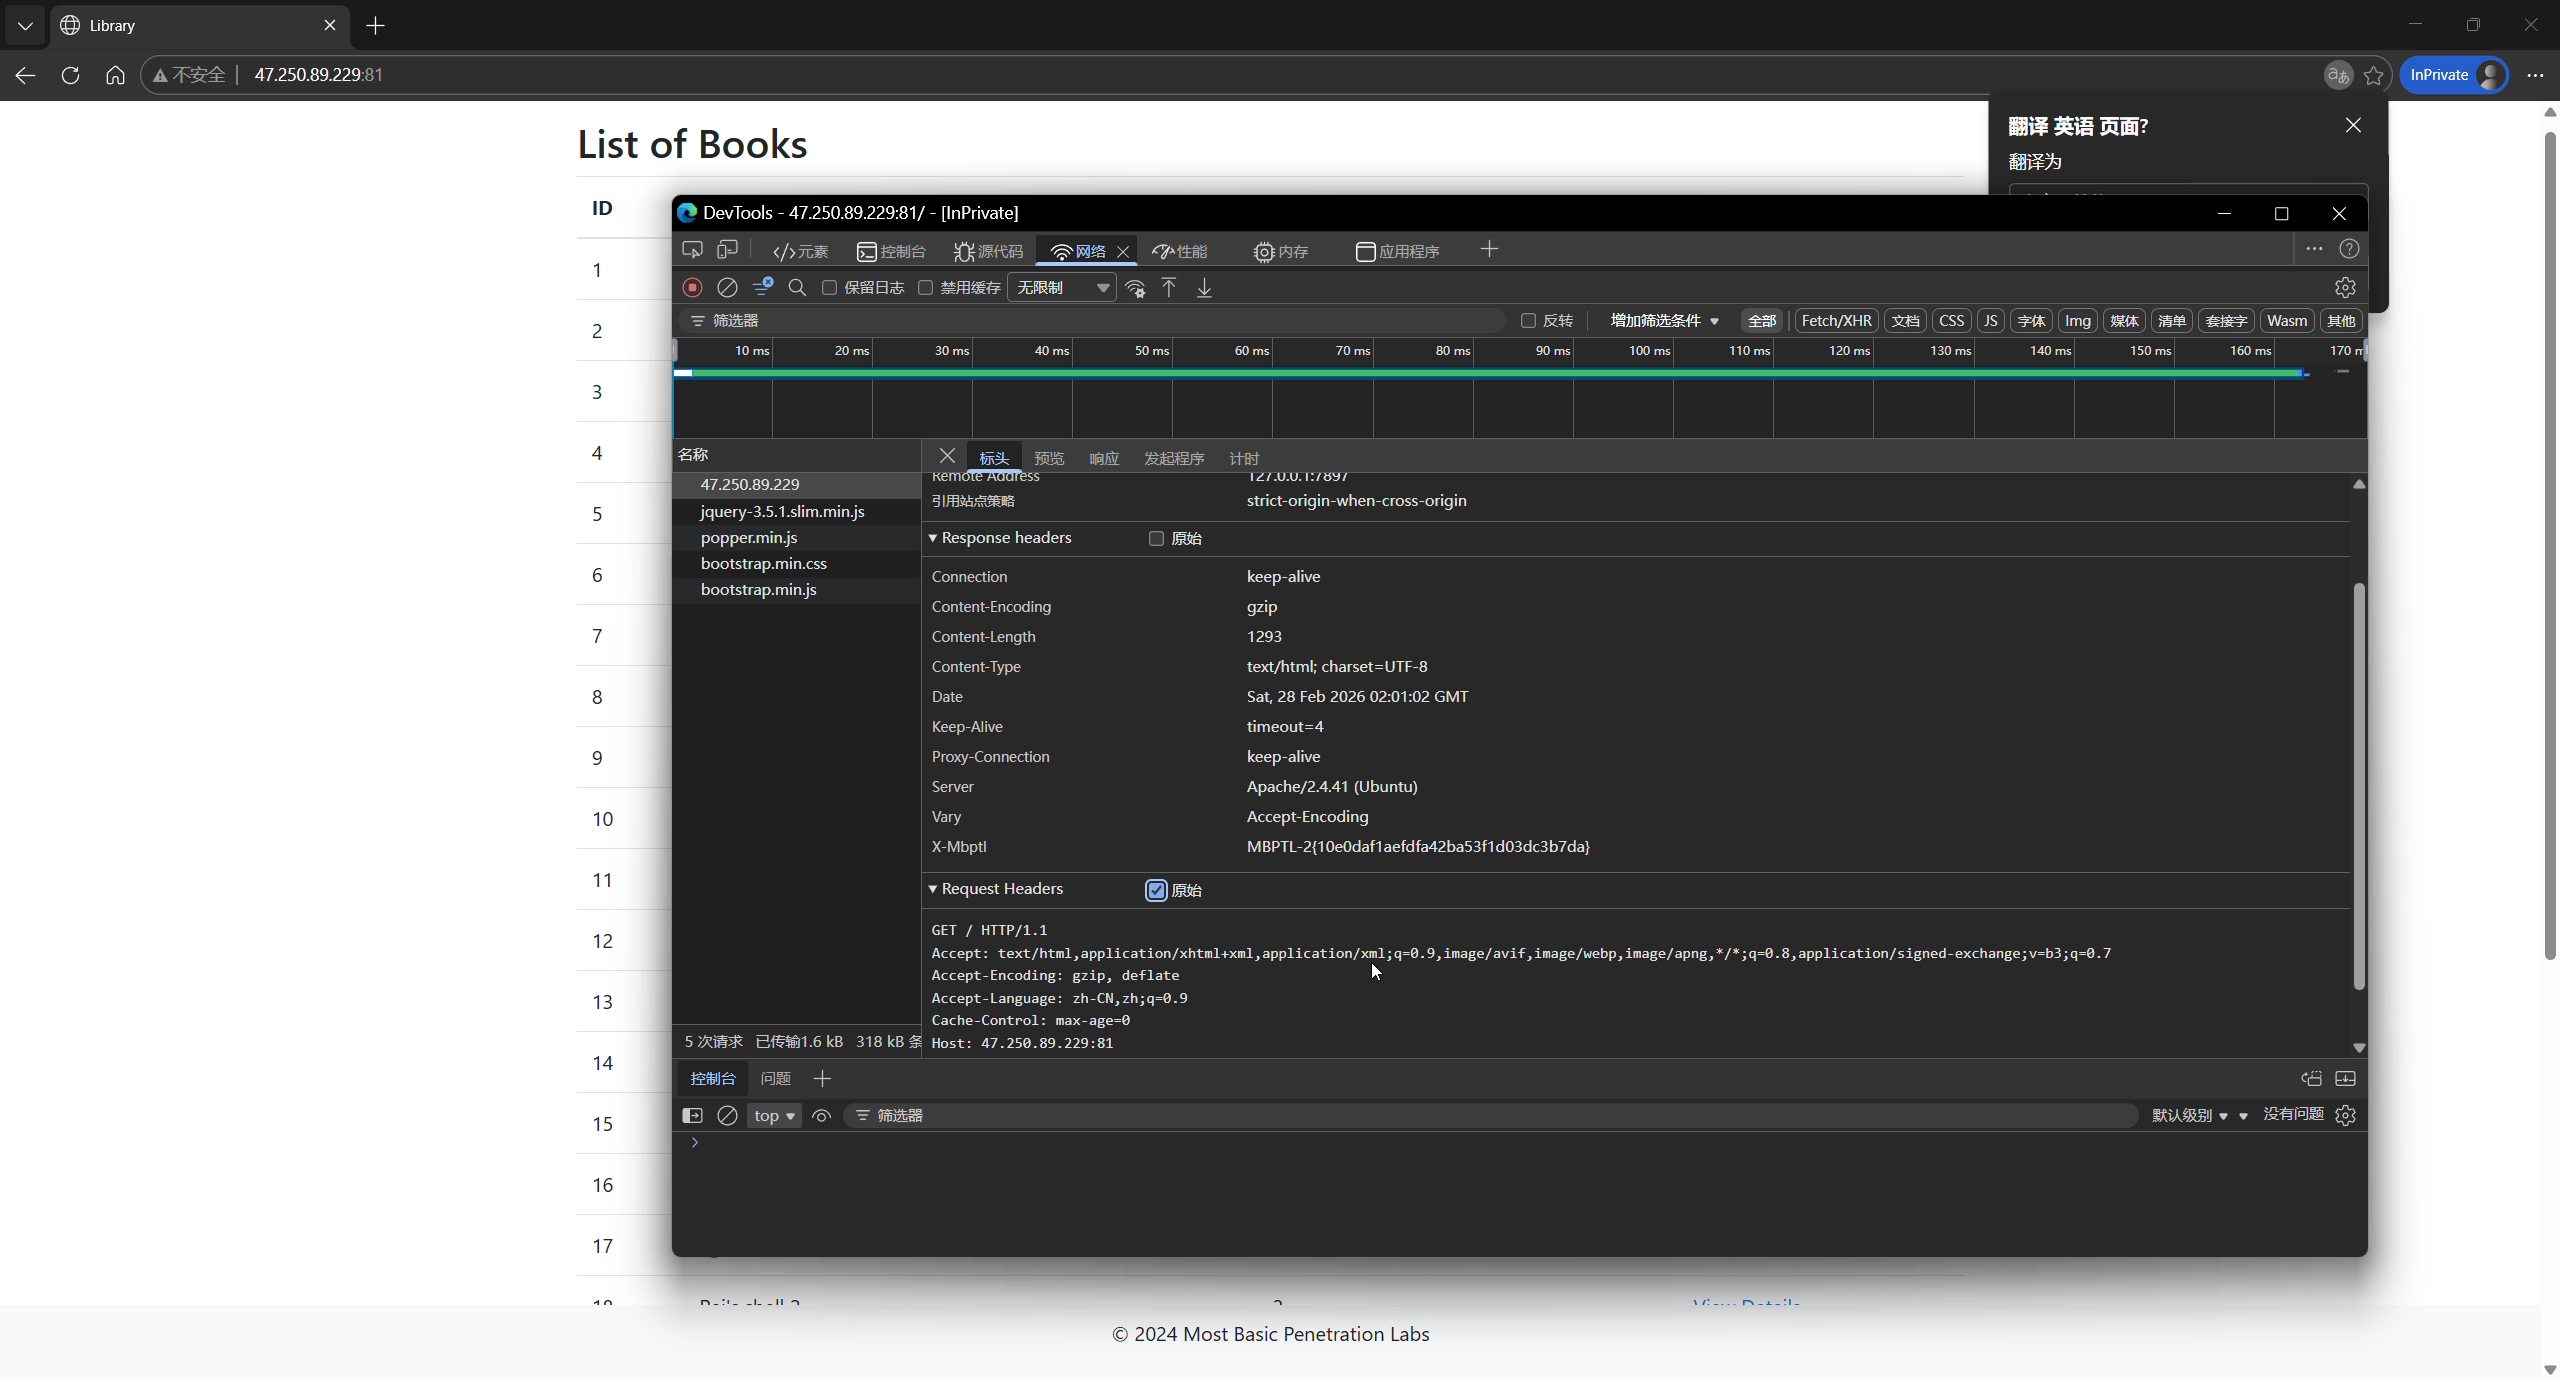Click the inspect element picker icon
Image resolution: width=2560 pixels, height=1380 pixels.
pos(692,250)
